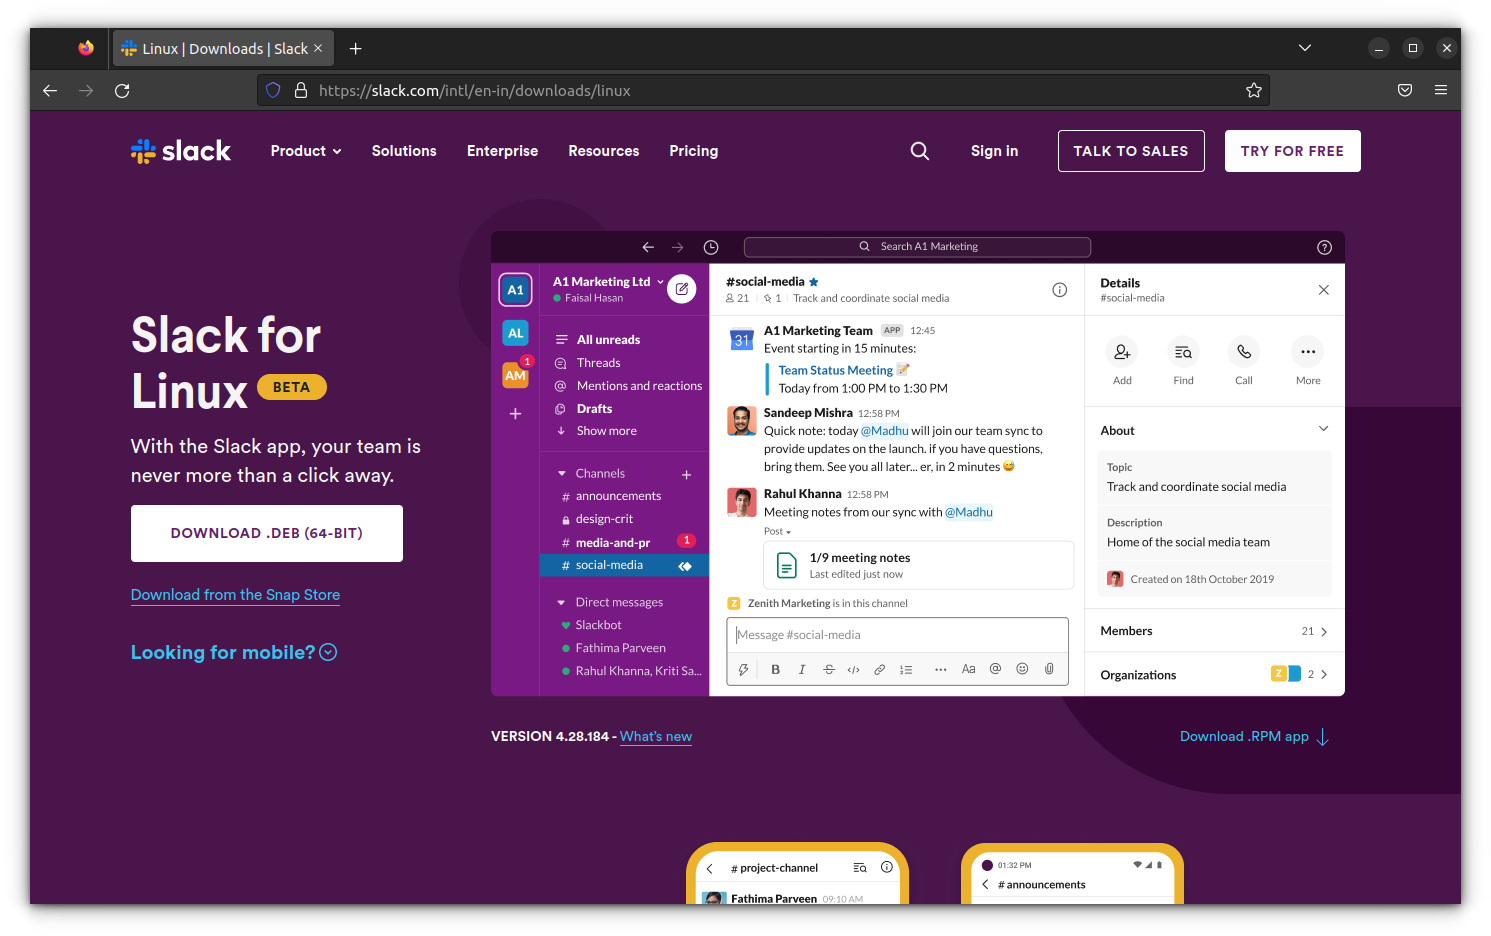This screenshot has width=1491, height=936.
Task: Open the Resources menu item
Action: (x=604, y=151)
